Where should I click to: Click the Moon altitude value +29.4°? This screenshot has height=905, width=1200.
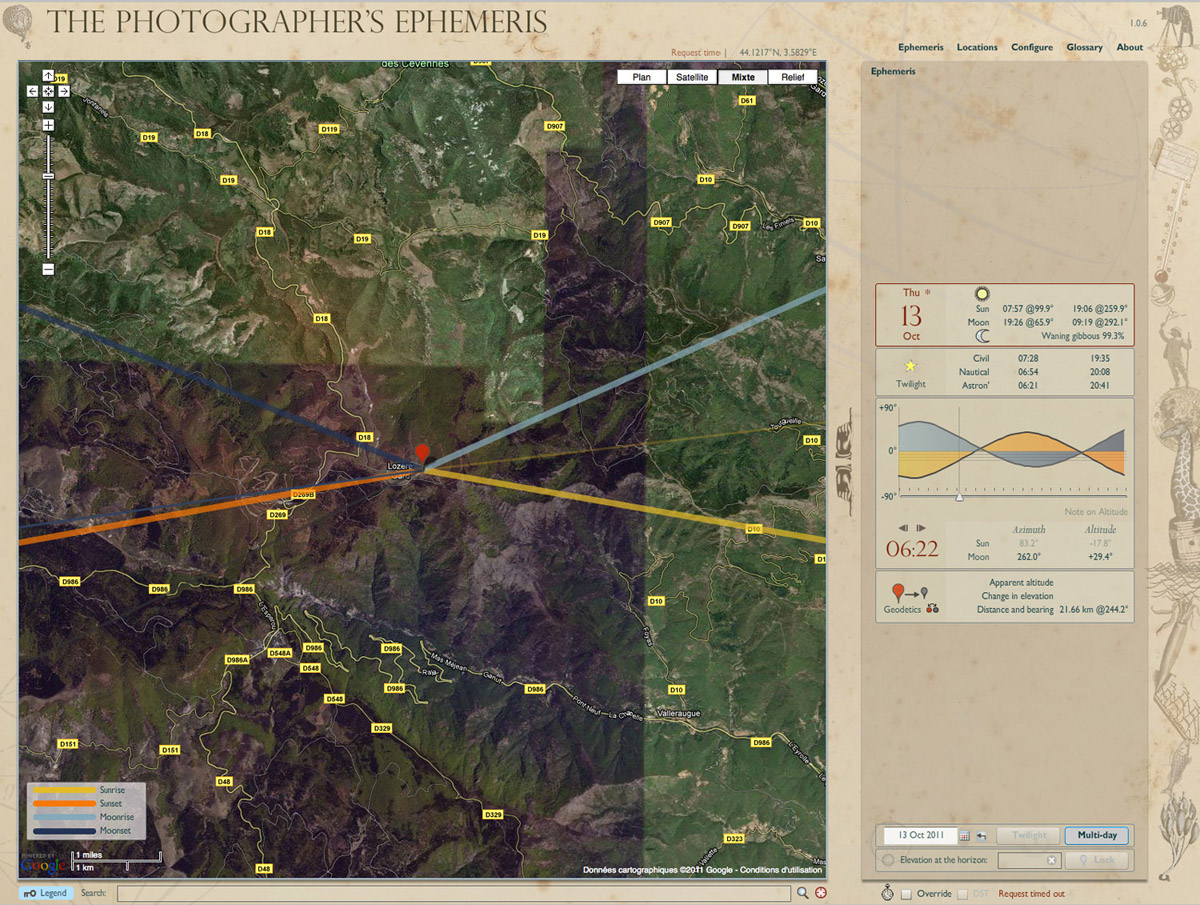pos(1099,557)
